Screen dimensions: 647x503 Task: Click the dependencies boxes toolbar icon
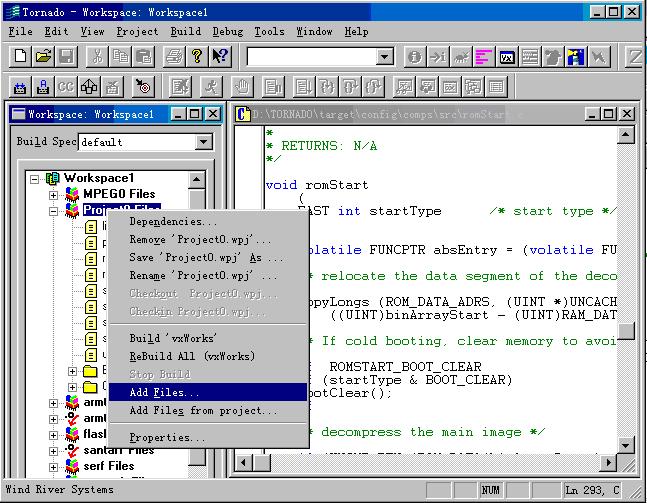pyautogui.click(x=89, y=87)
